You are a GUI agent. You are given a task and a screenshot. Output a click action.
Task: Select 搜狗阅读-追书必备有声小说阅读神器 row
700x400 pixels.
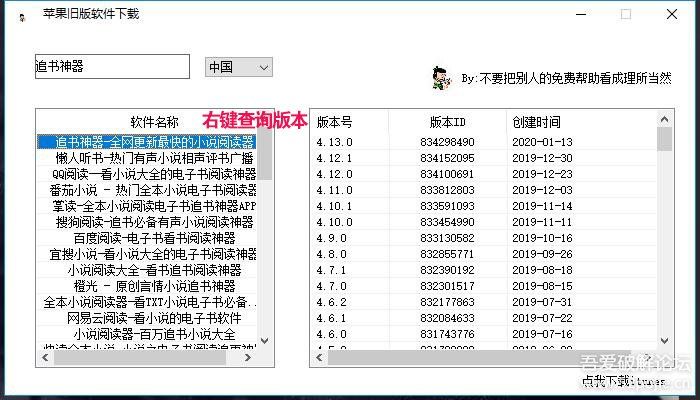coord(147,222)
